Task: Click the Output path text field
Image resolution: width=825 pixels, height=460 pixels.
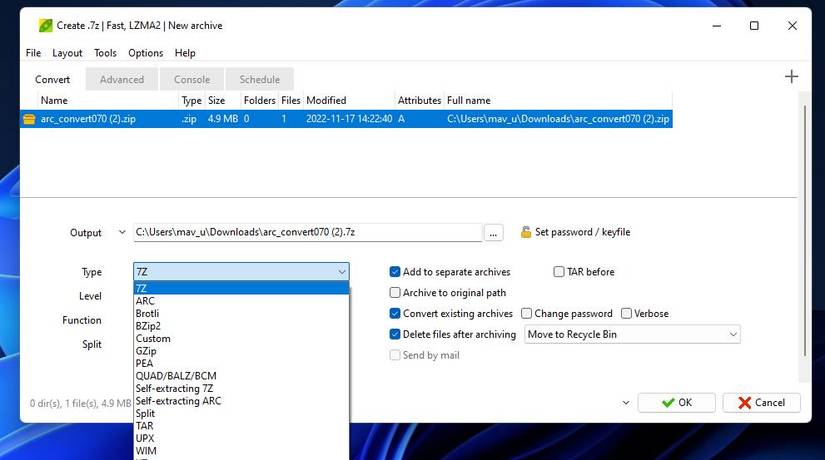Action: pos(308,232)
